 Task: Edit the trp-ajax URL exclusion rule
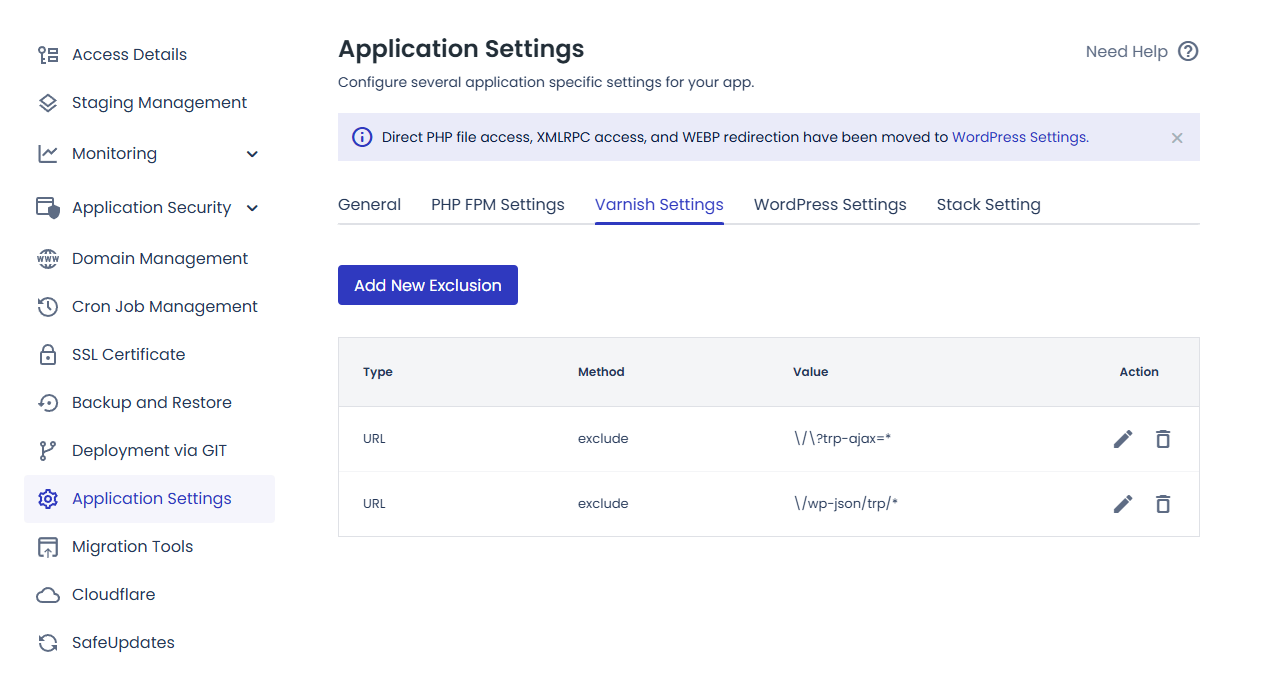pyautogui.click(x=1123, y=439)
